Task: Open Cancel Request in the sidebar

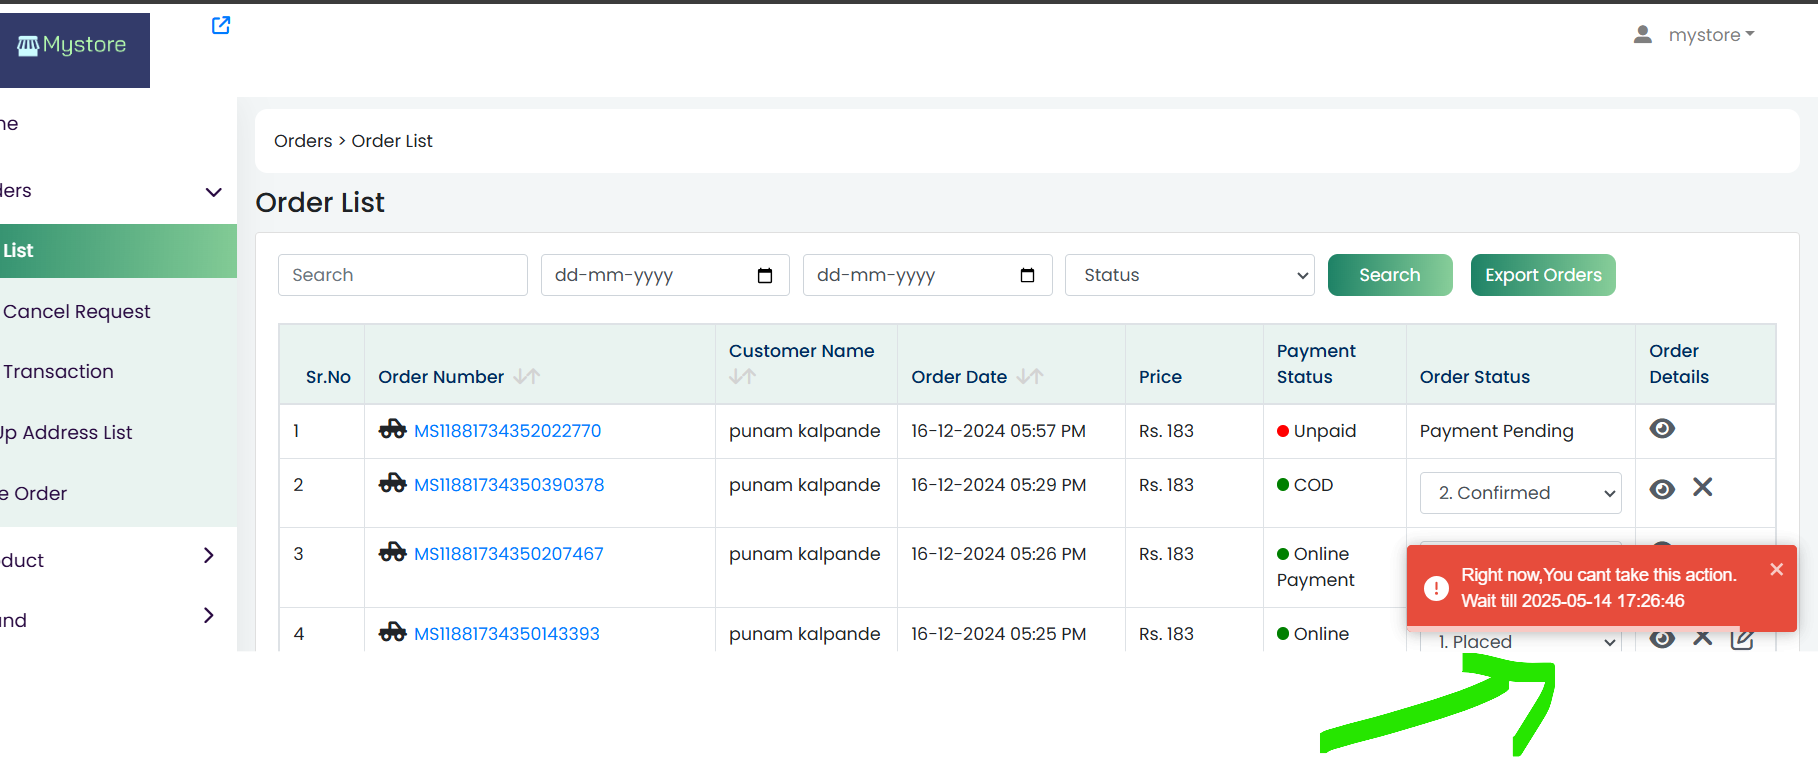Action: pyautogui.click(x=76, y=312)
